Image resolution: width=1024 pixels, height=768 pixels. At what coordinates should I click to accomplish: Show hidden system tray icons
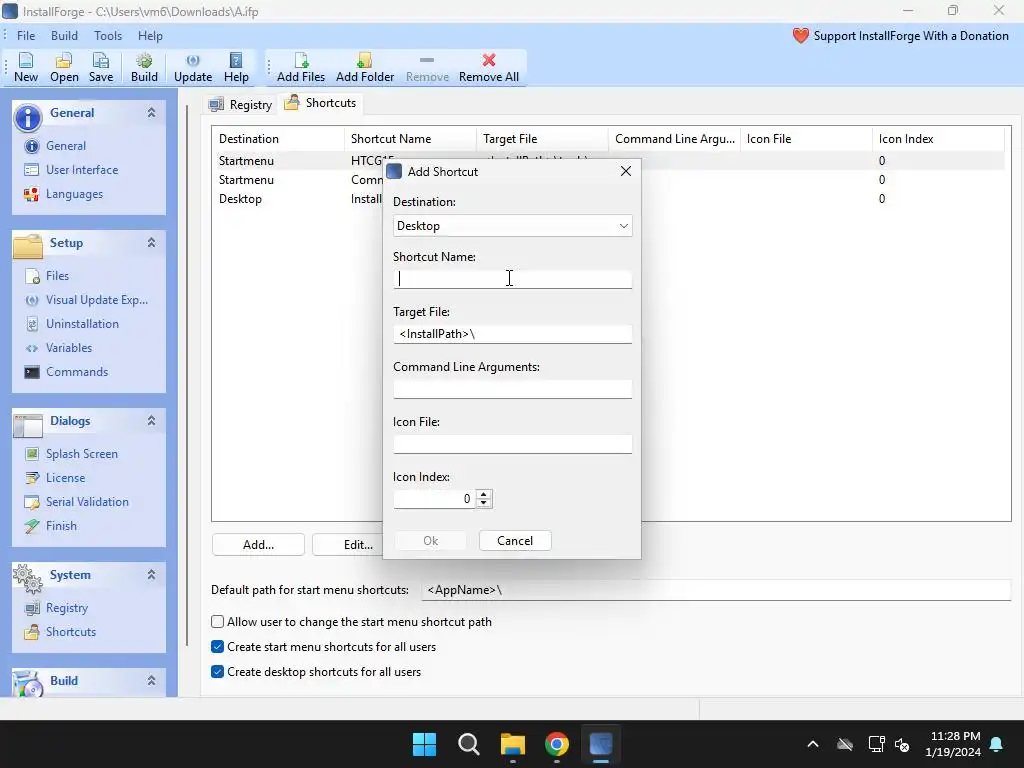[813, 744]
